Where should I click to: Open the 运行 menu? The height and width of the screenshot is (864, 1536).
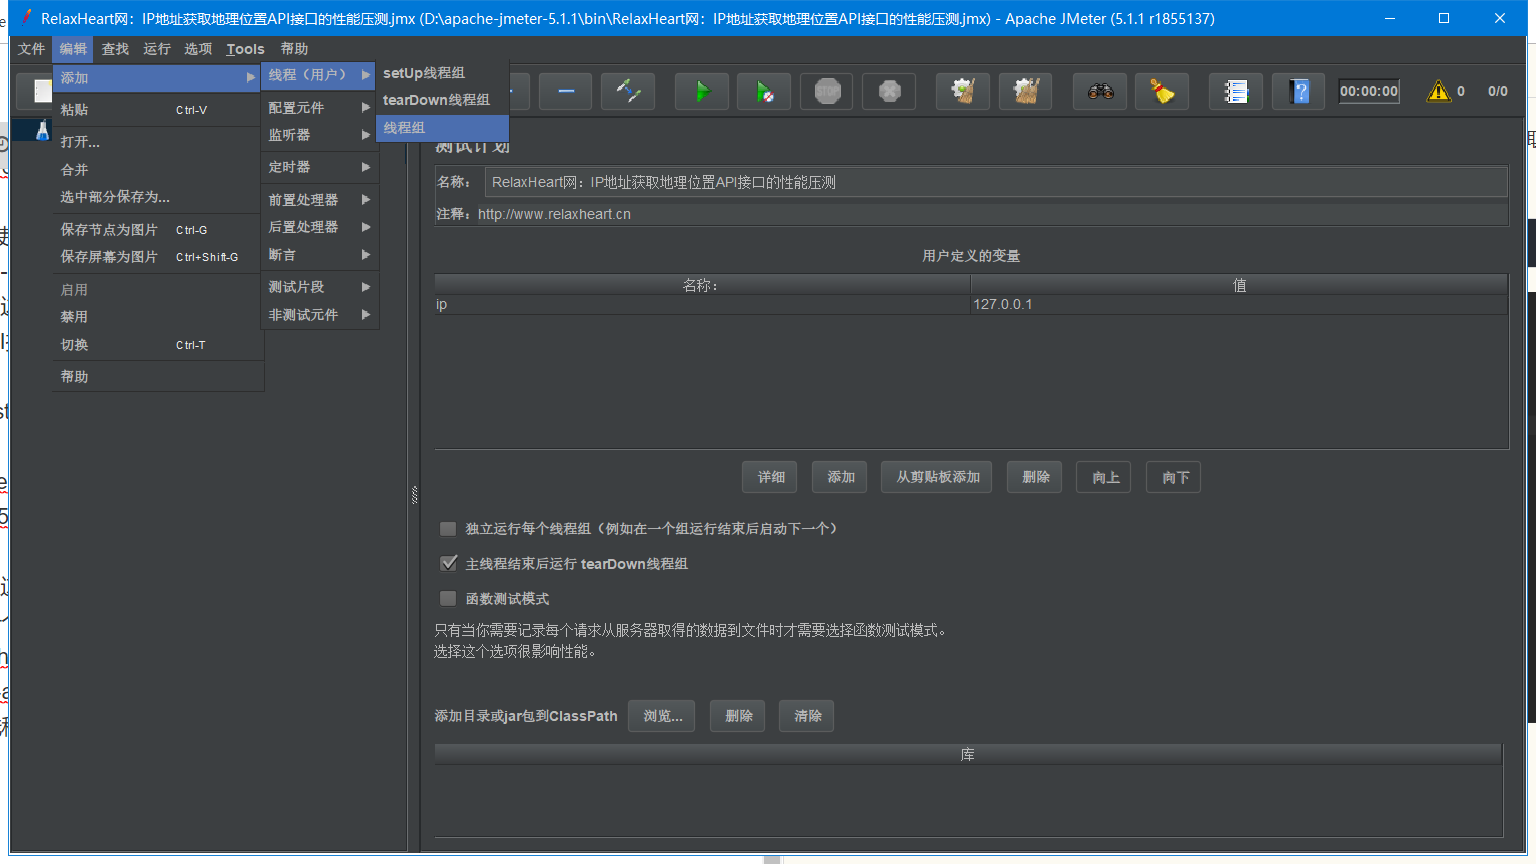(157, 49)
